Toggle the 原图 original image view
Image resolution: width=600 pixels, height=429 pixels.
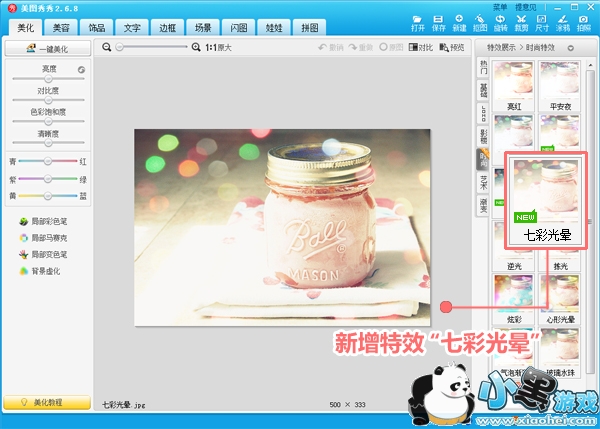point(391,47)
